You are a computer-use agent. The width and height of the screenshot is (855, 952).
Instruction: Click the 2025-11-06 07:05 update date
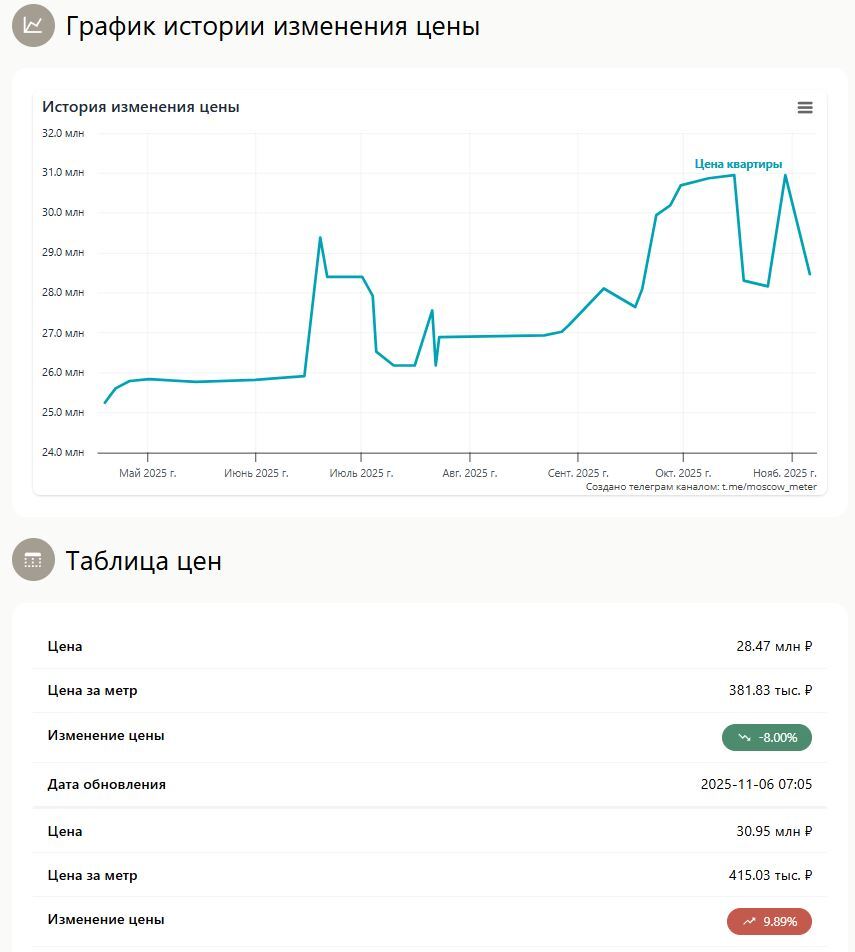(756, 785)
